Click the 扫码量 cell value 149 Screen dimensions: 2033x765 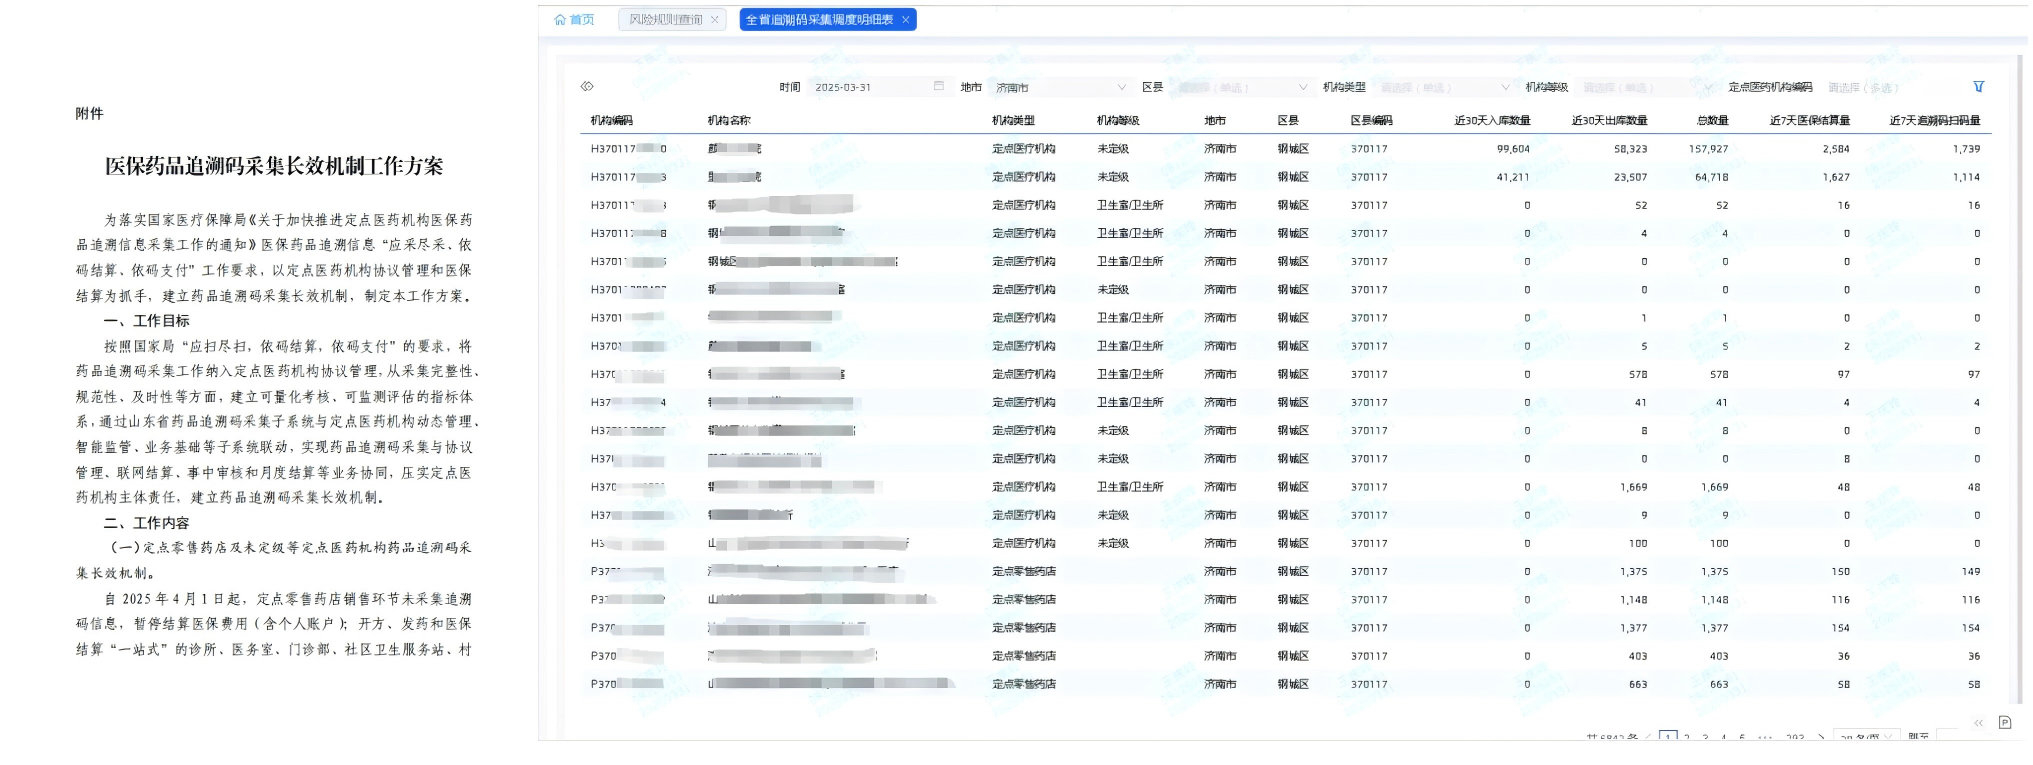click(x=1970, y=572)
